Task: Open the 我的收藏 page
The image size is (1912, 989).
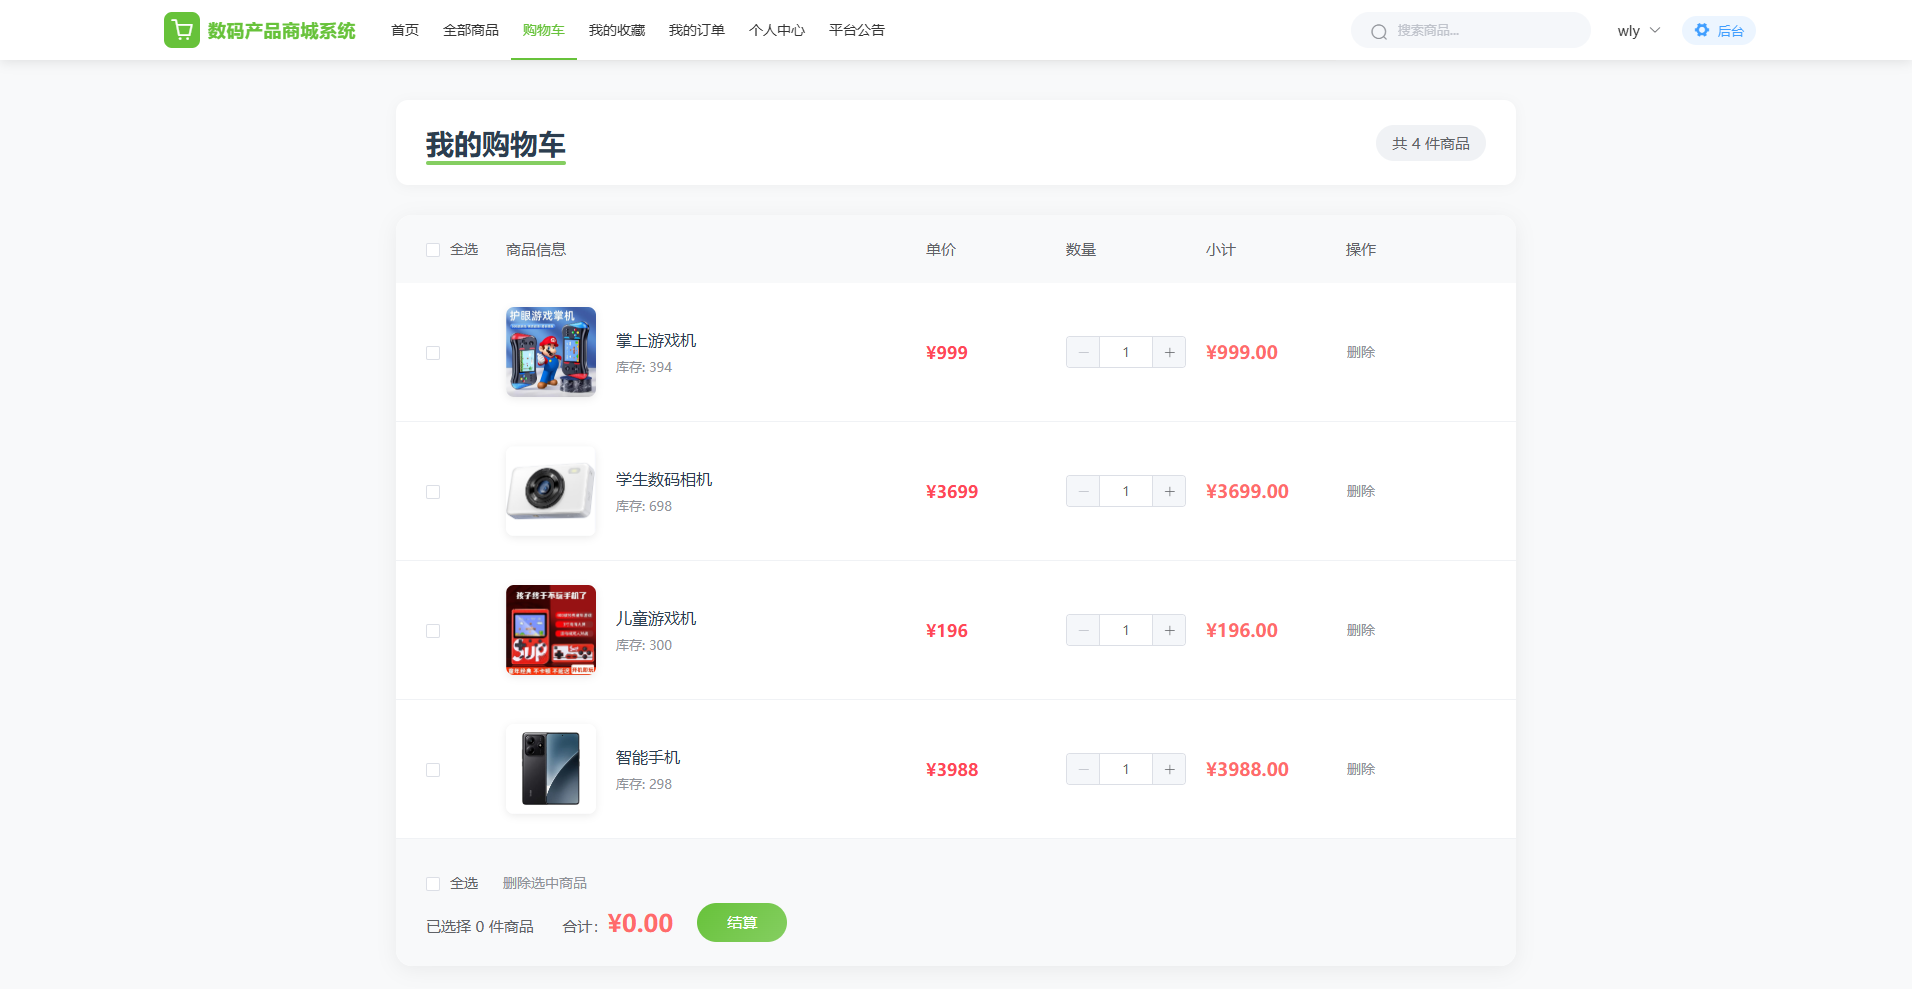Action: coord(616,30)
